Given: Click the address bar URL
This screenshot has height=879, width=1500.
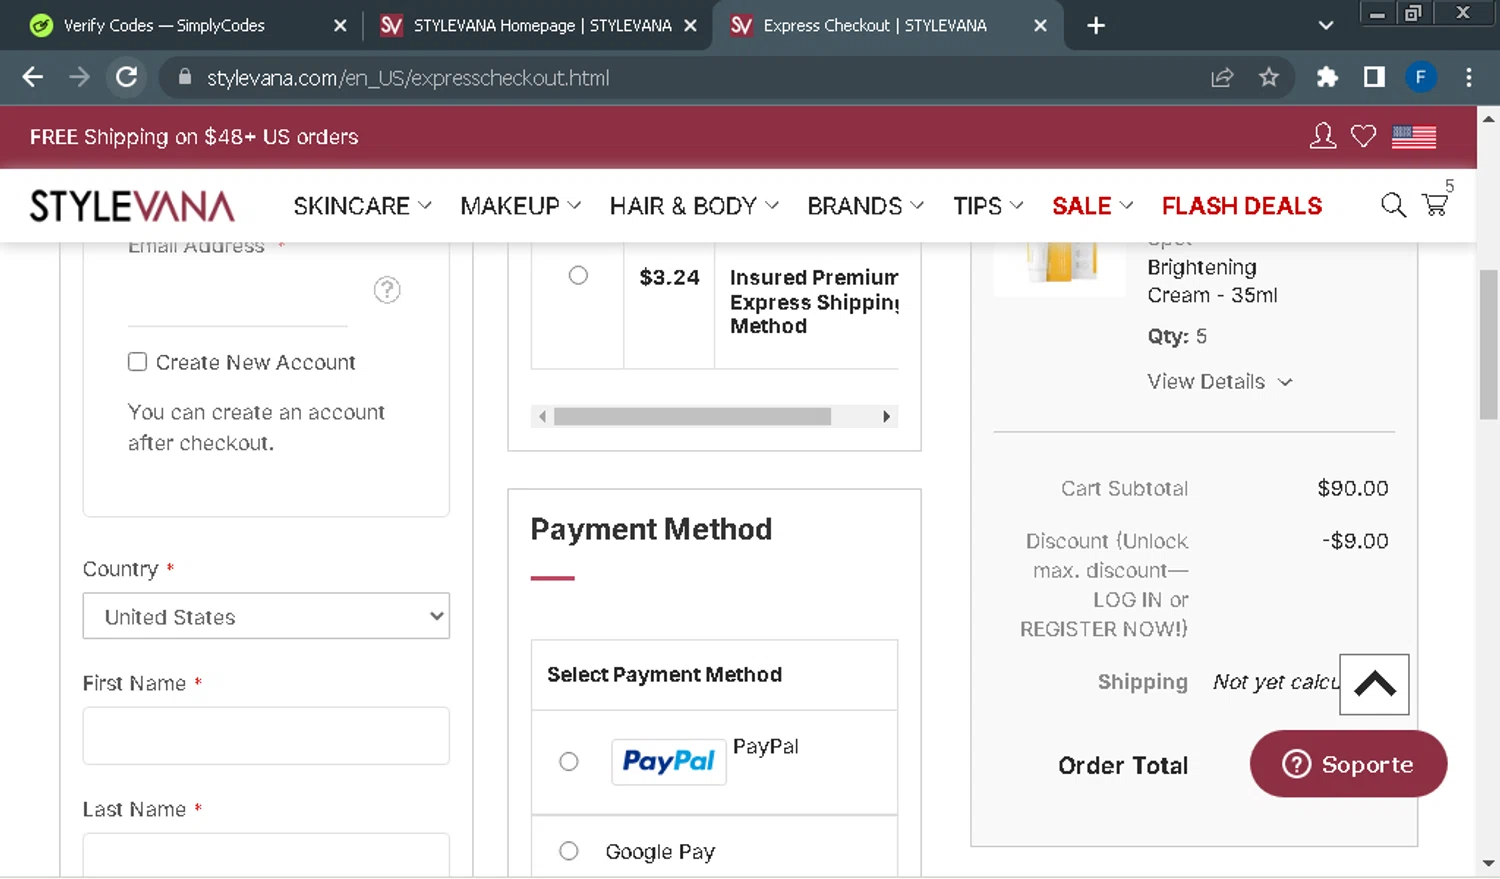Looking at the screenshot, I should [408, 77].
